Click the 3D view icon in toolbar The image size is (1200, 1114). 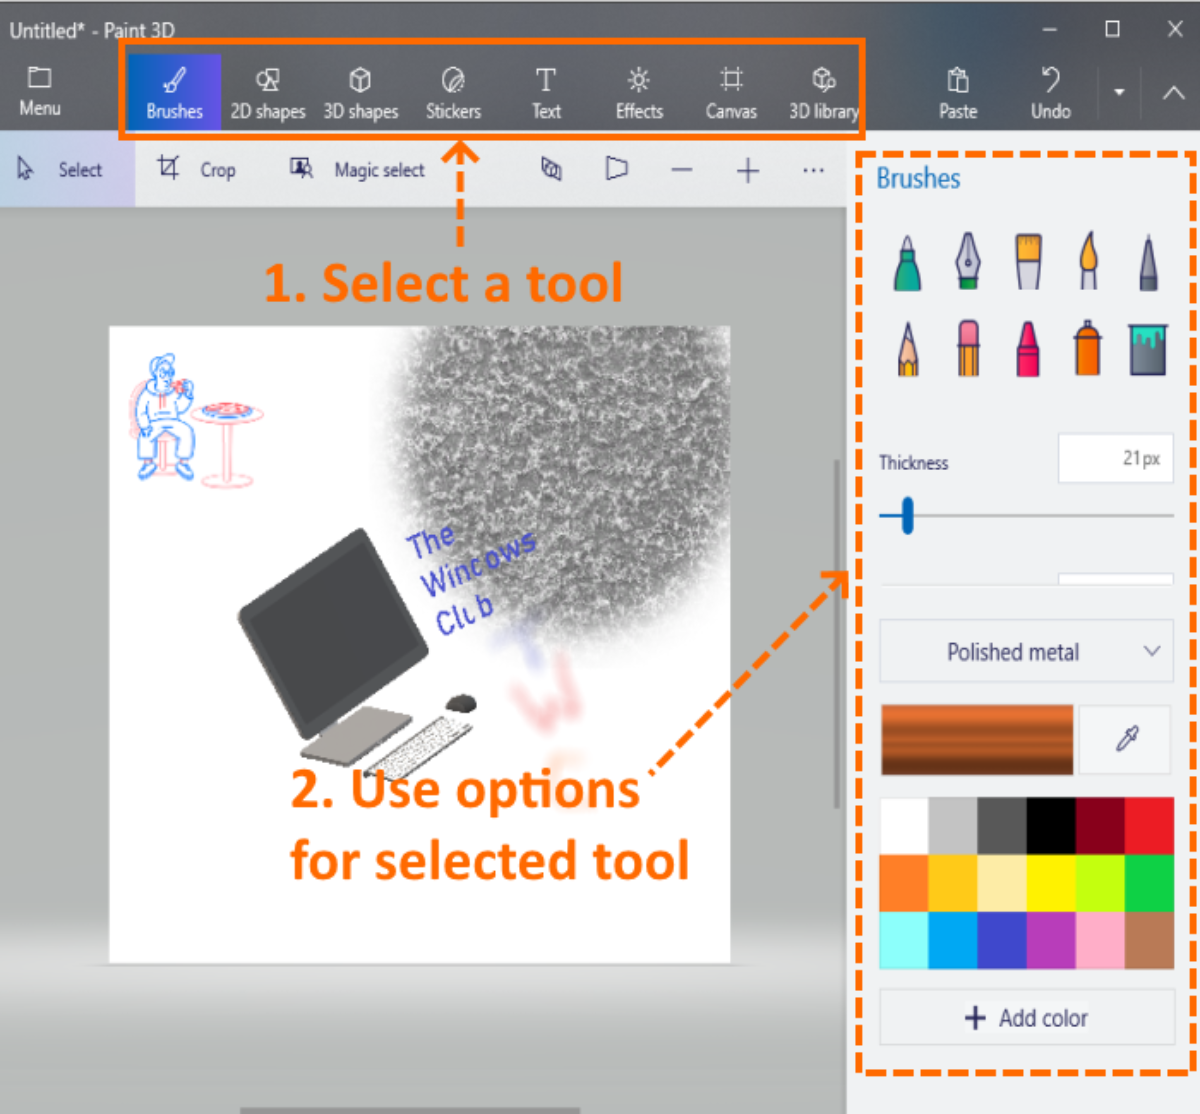pos(551,169)
